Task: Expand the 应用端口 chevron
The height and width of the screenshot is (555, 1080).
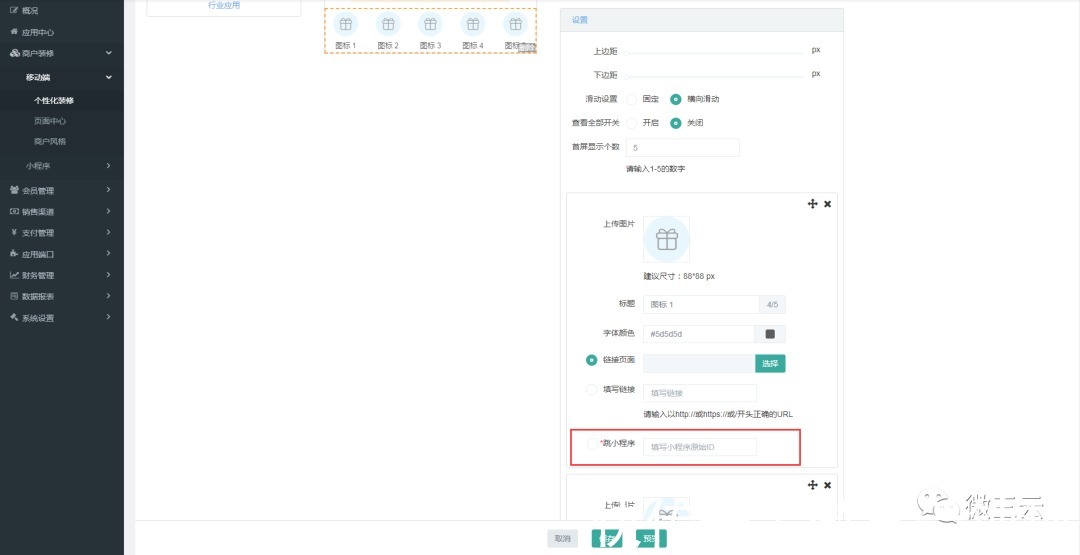Action: 109,254
